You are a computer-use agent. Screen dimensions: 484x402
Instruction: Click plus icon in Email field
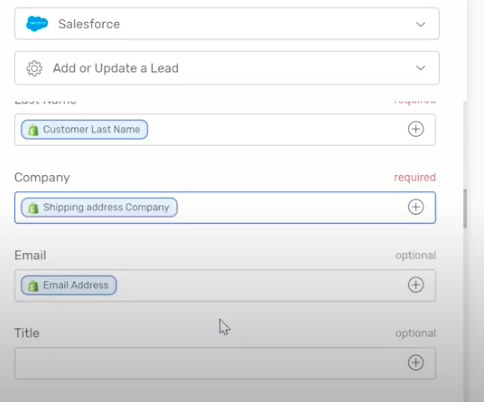[x=416, y=285]
